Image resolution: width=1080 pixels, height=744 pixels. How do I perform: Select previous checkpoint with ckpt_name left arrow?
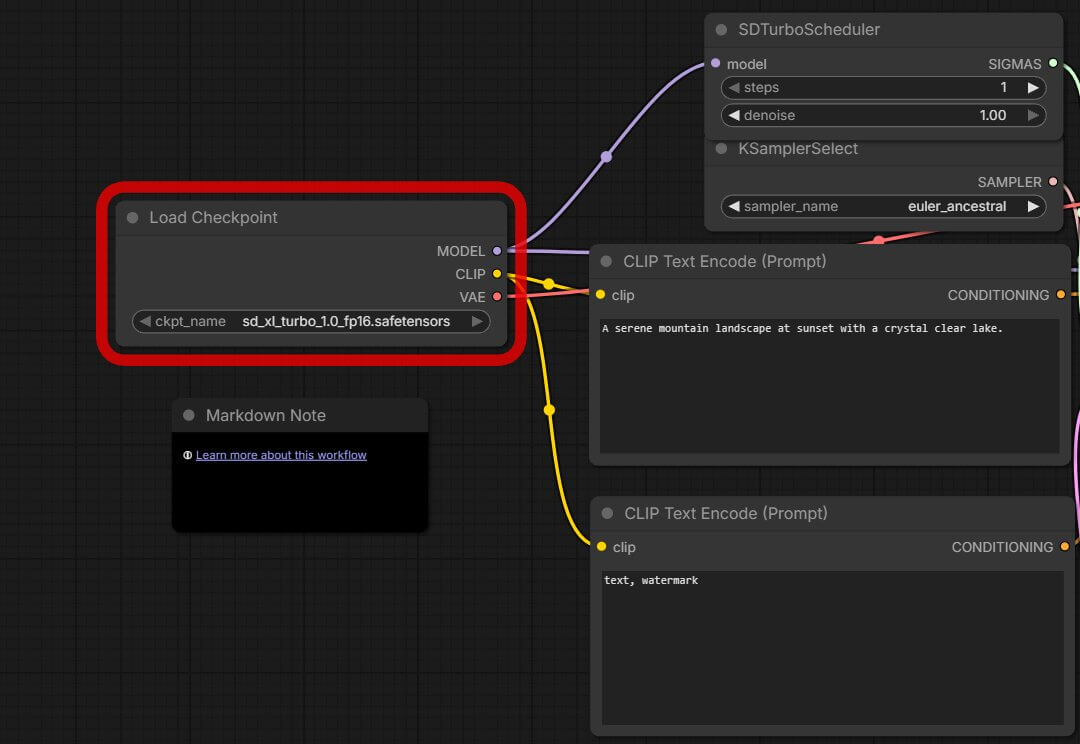pos(145,322)
